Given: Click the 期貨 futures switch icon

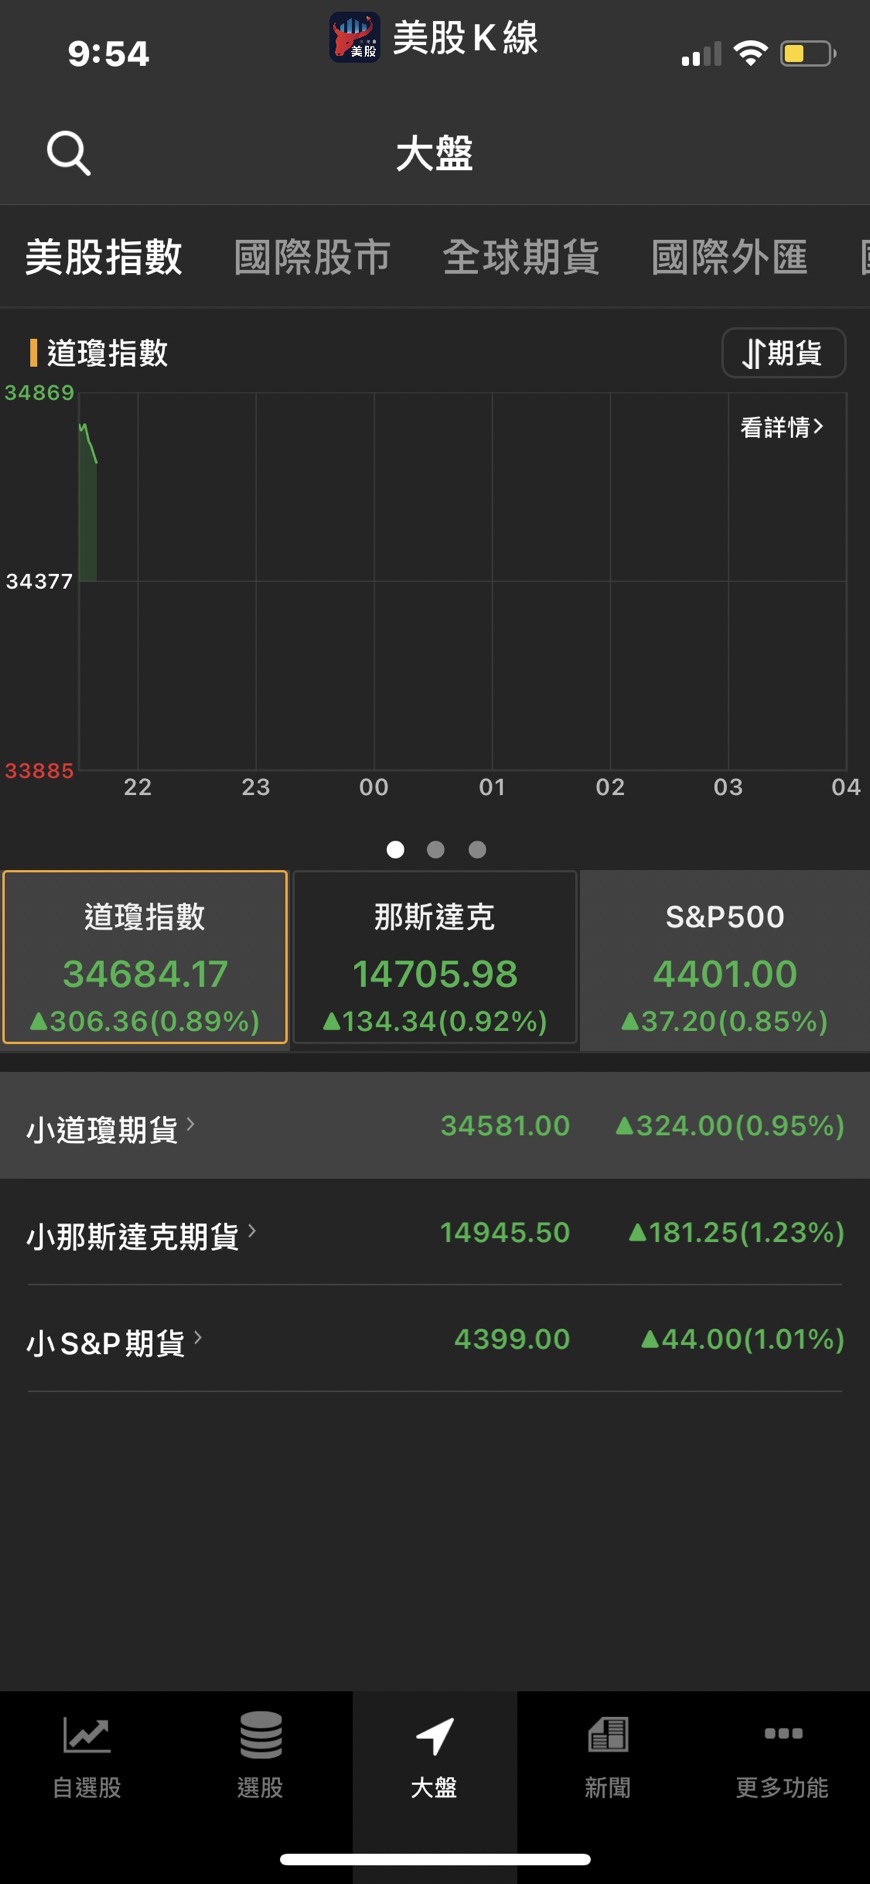Looking at the screenshot, I should coord(784,353).
